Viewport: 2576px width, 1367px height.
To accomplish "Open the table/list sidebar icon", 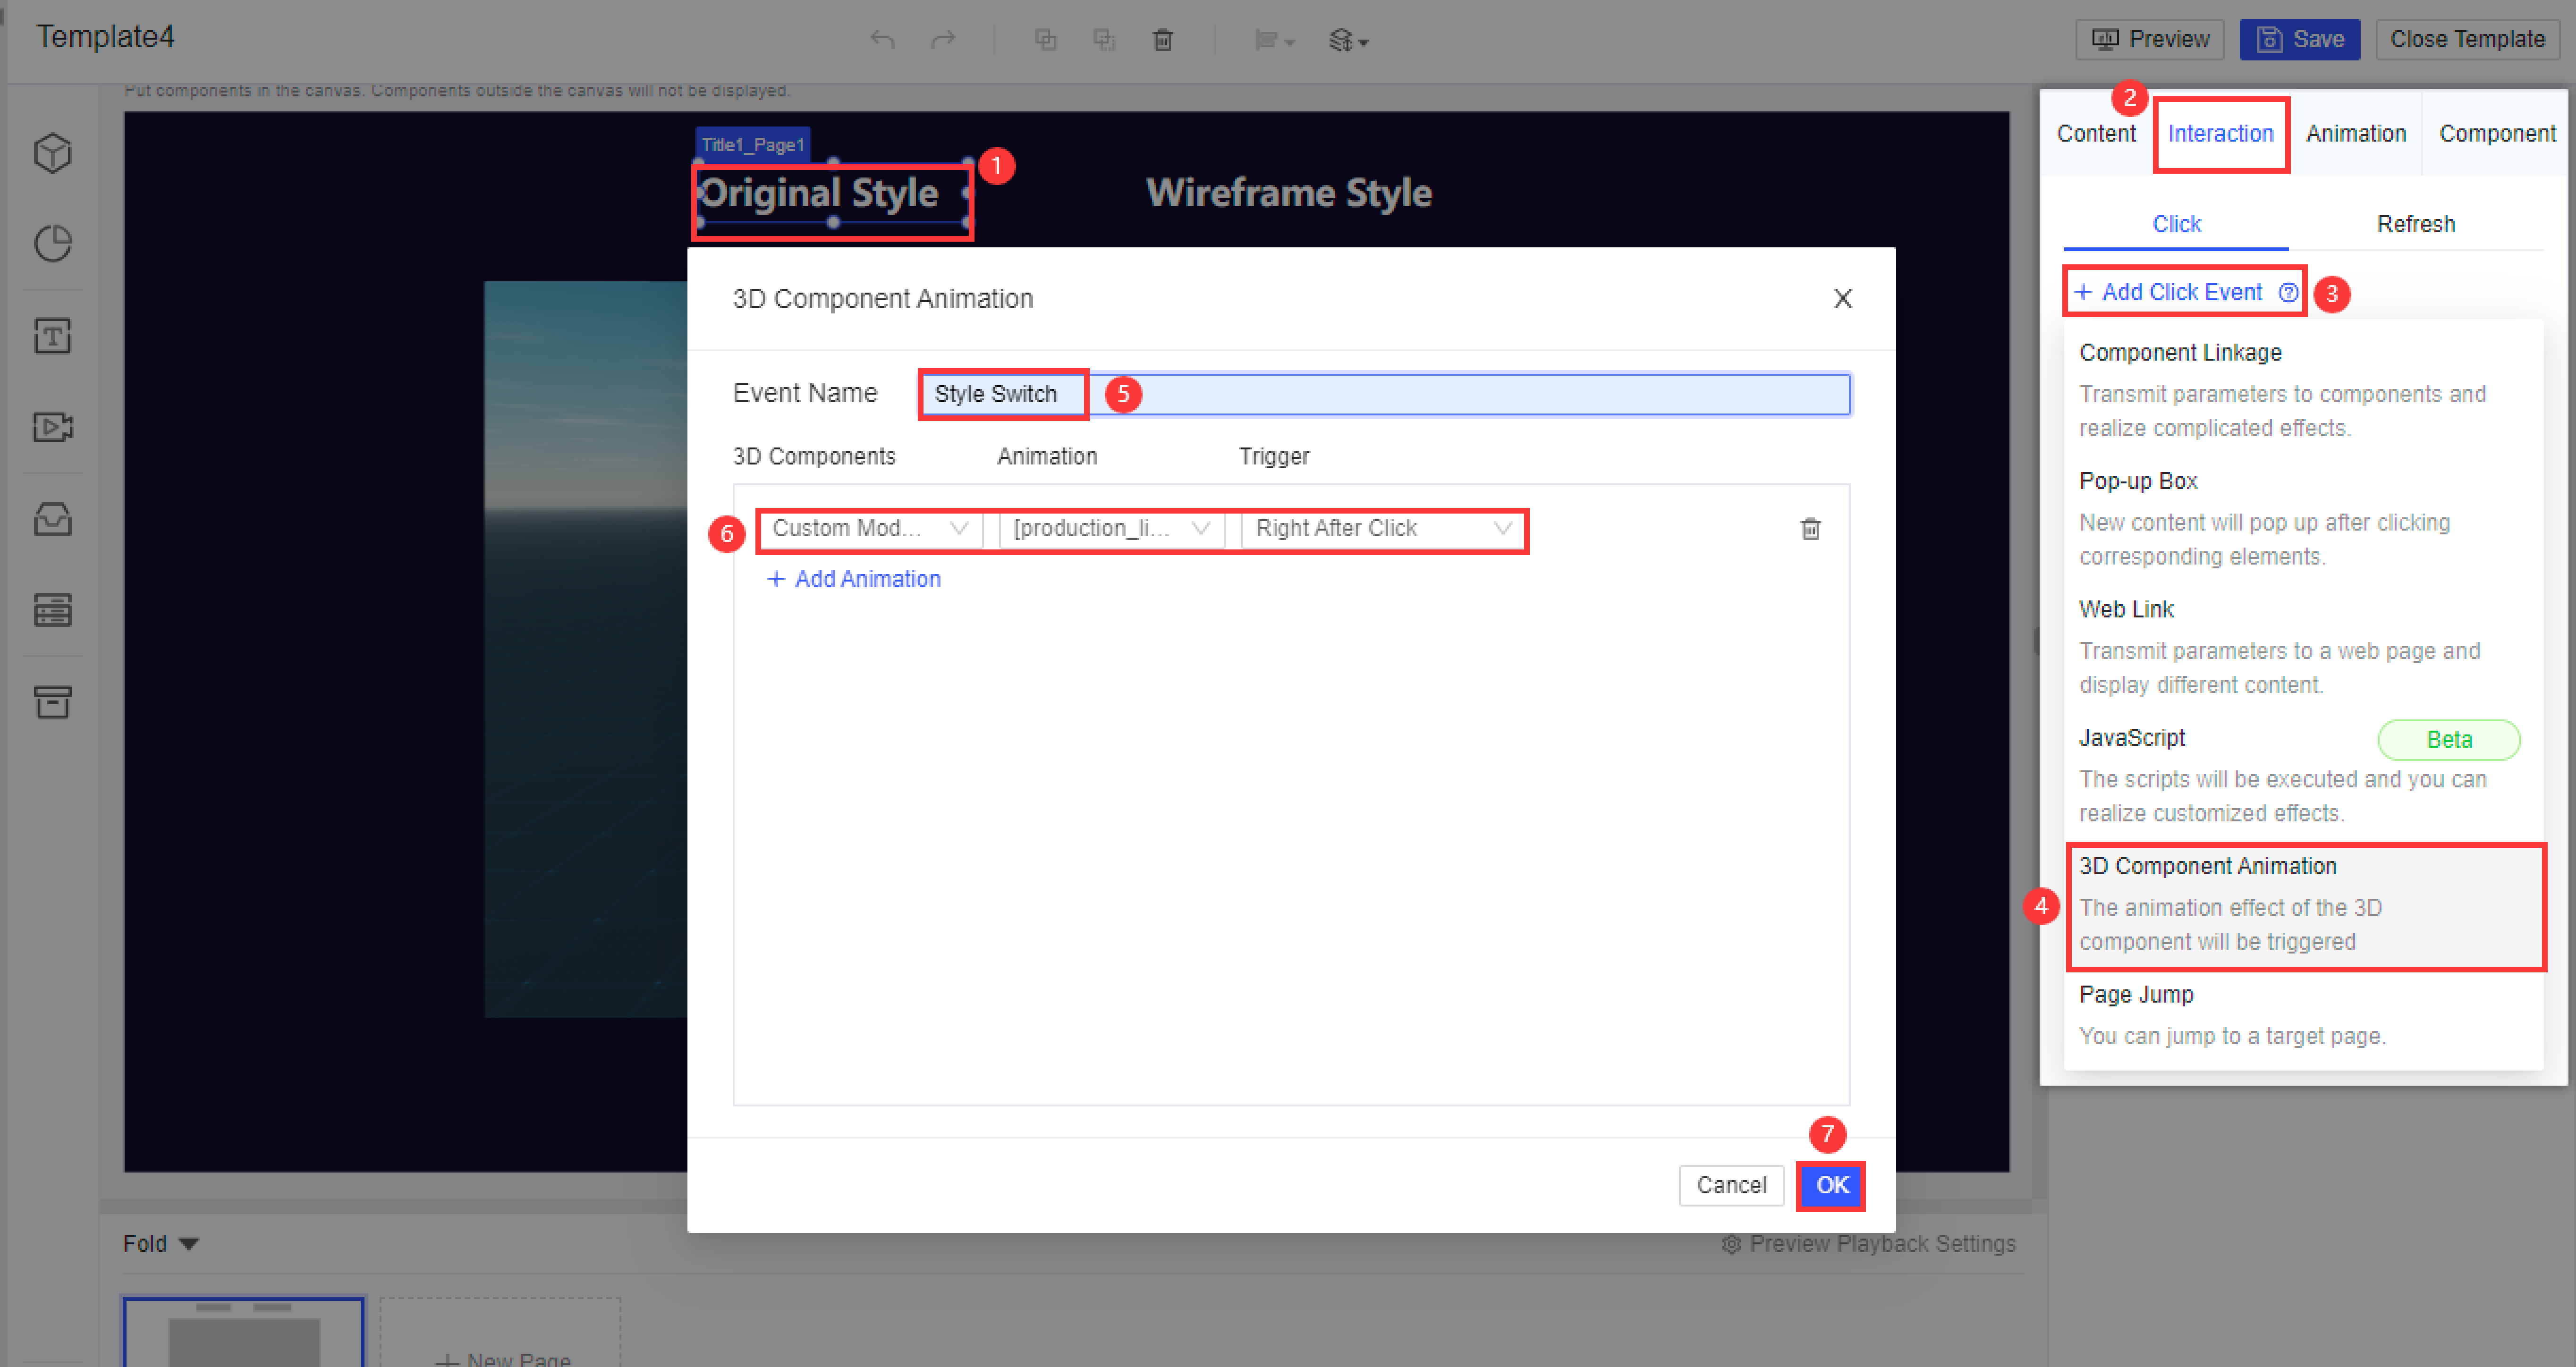I will pyautogui.click(x=52, y=609).
